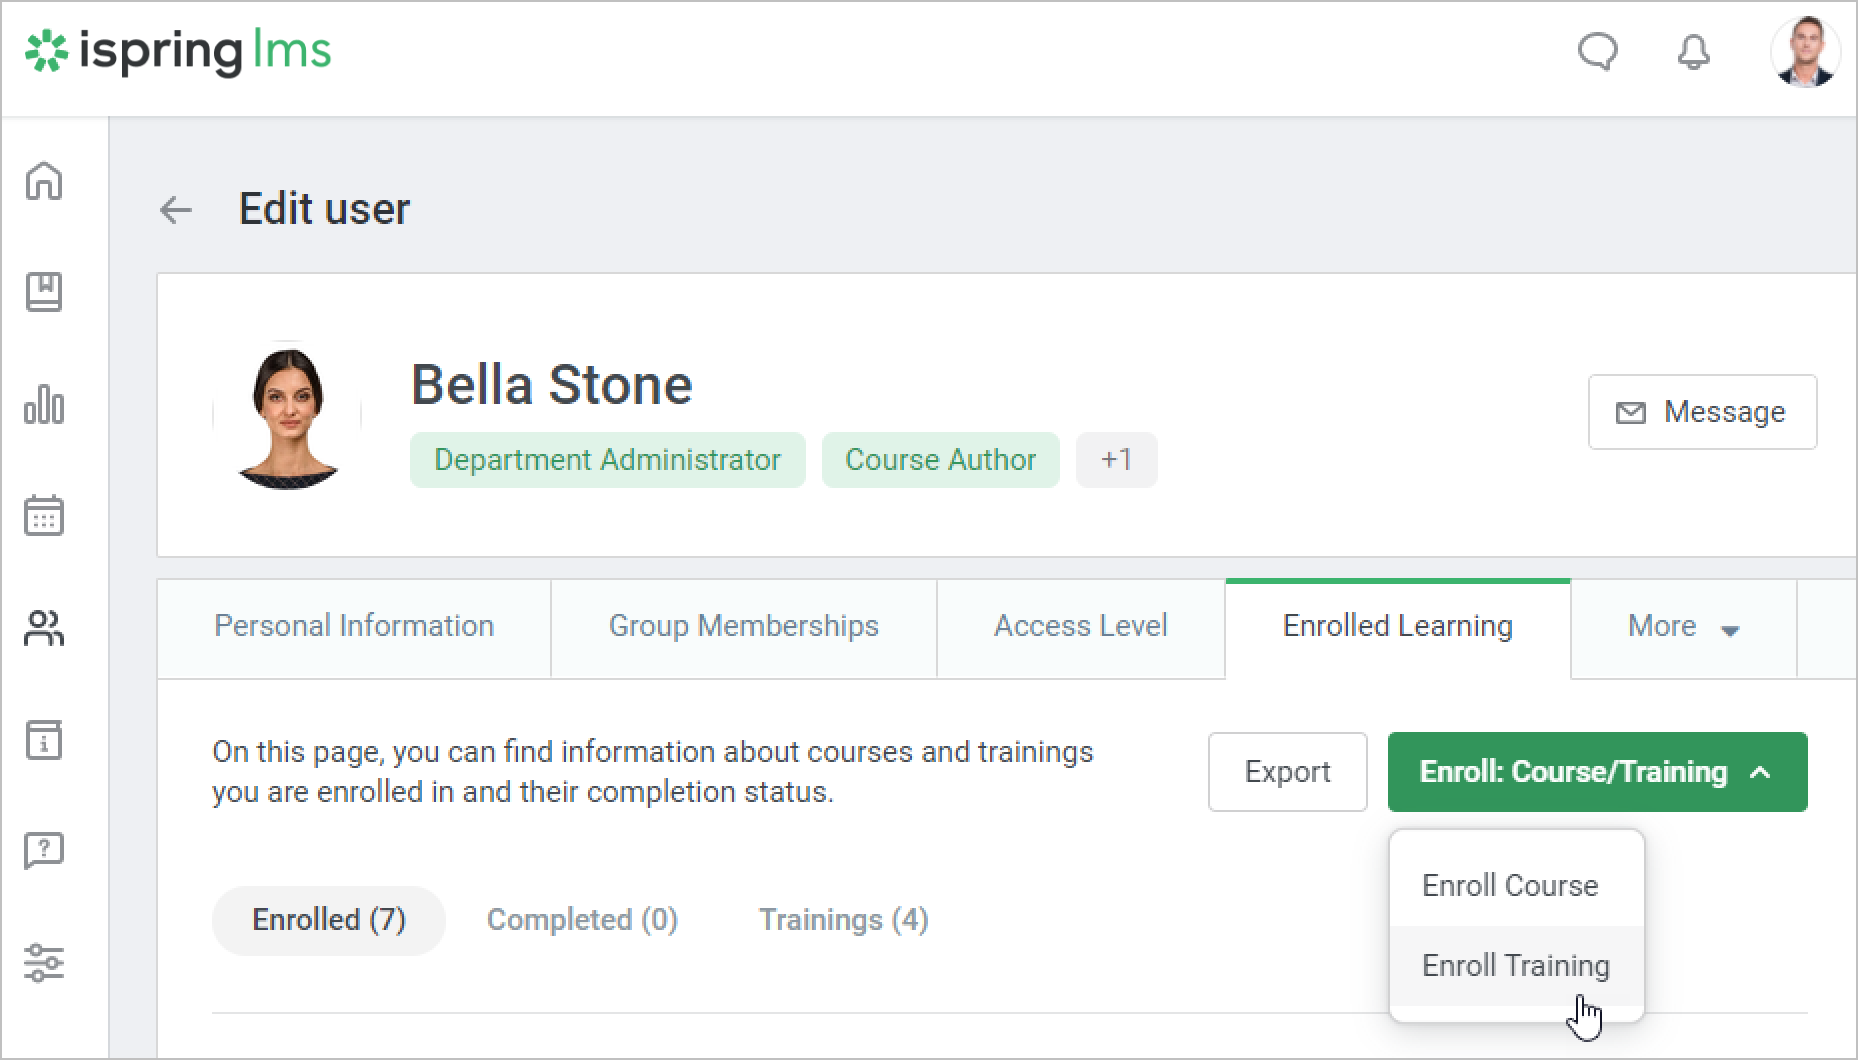Open the help question bubble icon
This screenshot has width=1858, height=1060.
point(44,851)
